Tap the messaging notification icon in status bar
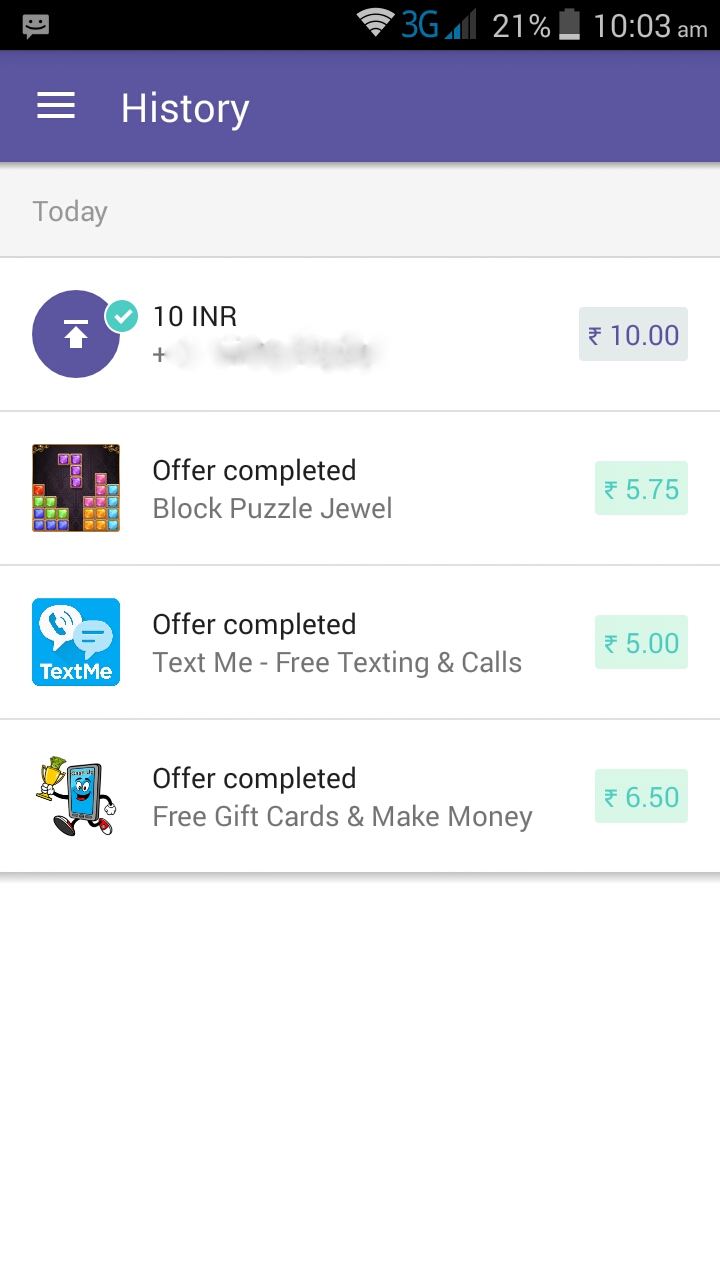 (x=36, y=25)
